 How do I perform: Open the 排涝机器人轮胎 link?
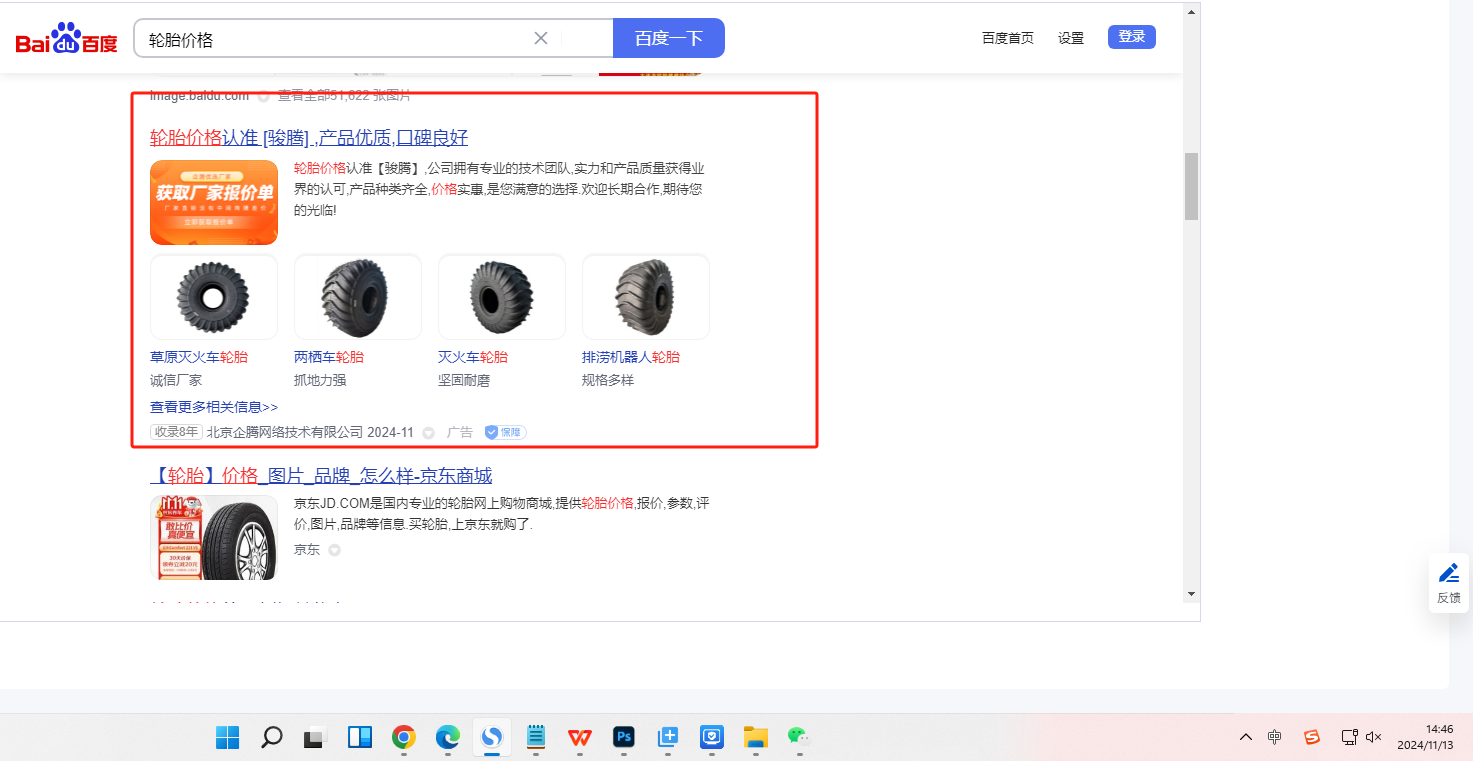coord(631,357)
